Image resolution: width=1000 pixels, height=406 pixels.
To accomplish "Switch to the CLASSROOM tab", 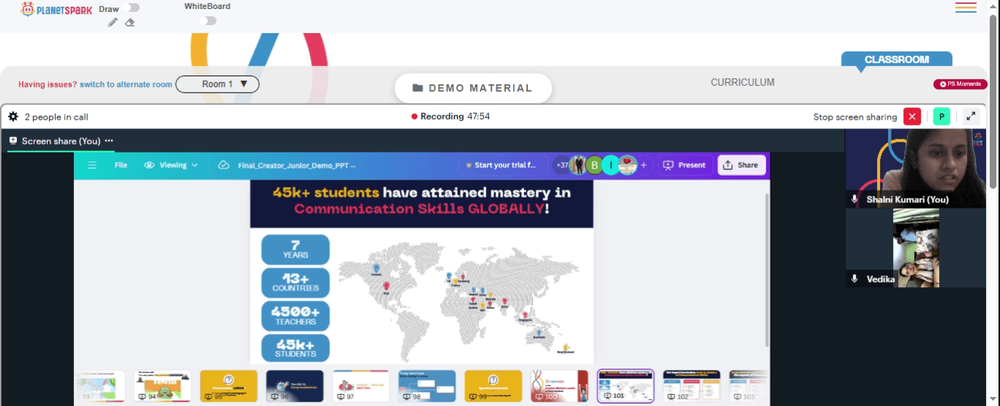I will click(x=897, y=59).
